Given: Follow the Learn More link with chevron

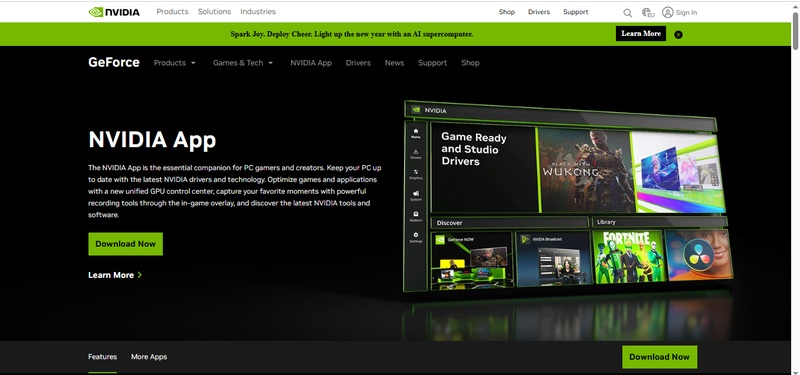Looking at the screenshot, I should pos(115,275).
